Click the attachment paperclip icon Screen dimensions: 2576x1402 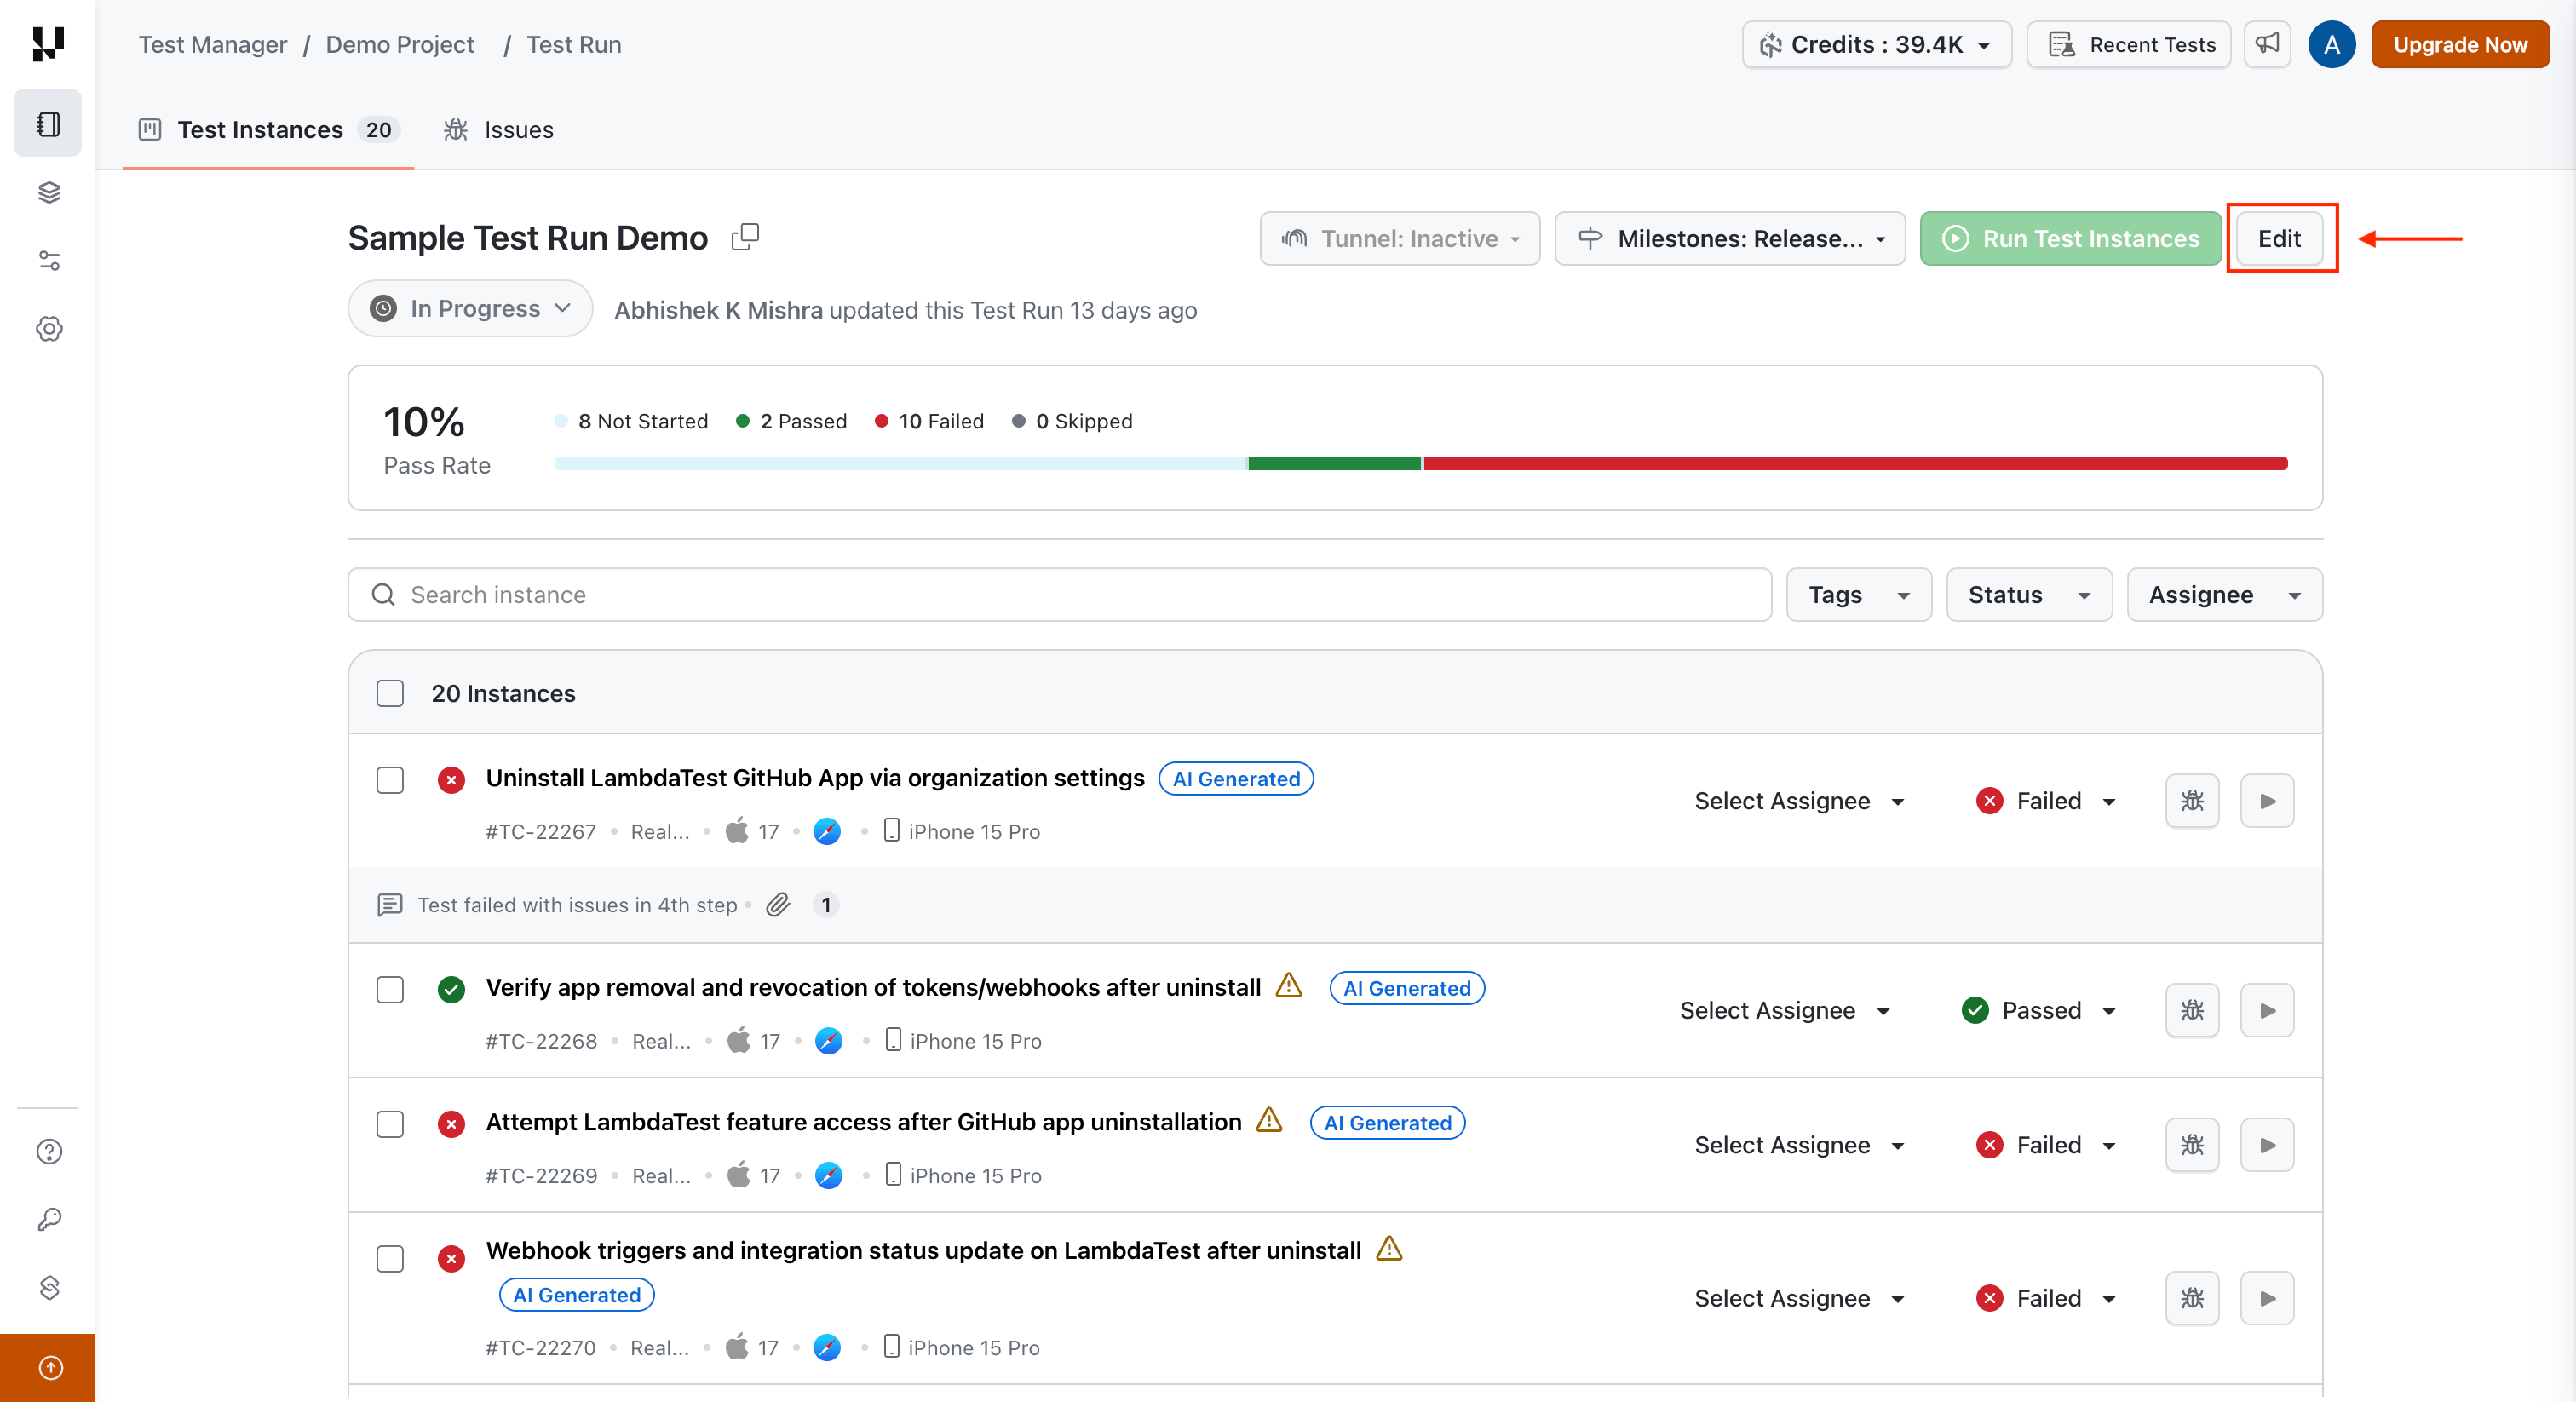(x=778, y=905)
